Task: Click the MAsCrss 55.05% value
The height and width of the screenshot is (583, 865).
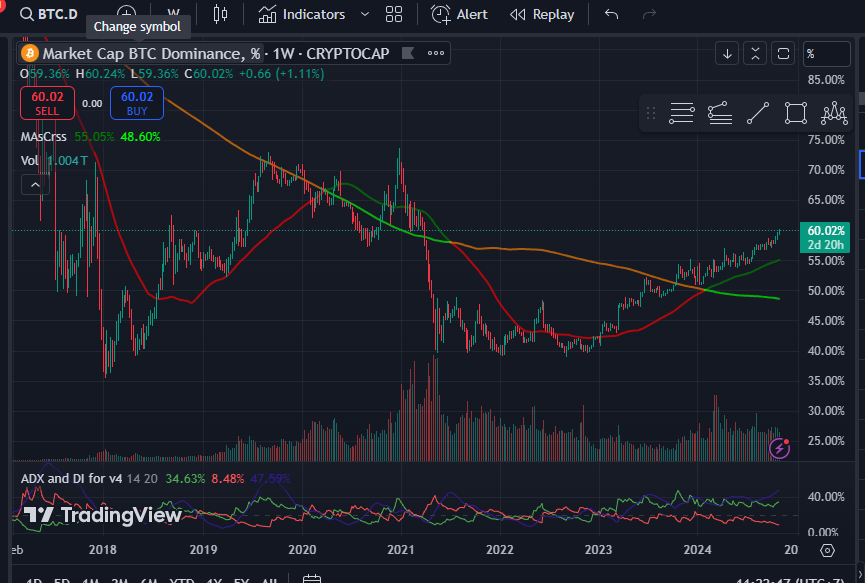Action: coord(94,137)
